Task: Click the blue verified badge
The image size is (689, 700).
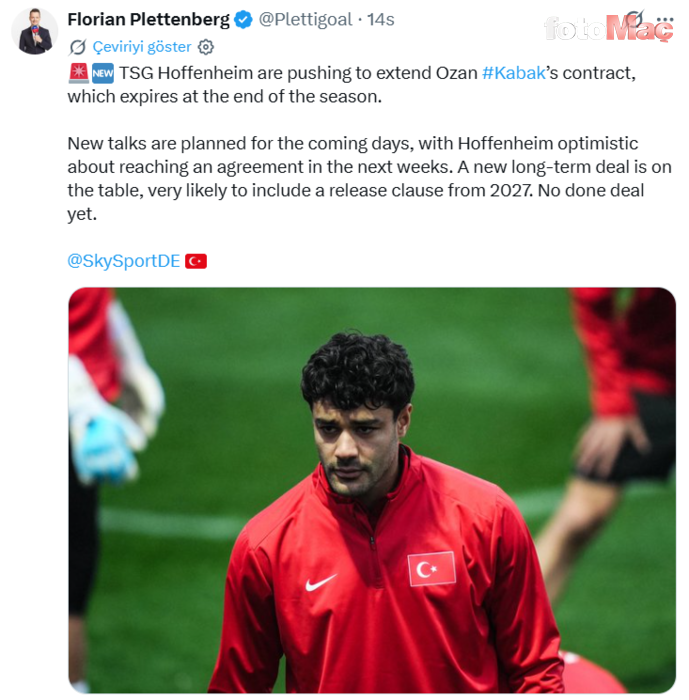Action: pyautogui.click(x=243, y=20)
